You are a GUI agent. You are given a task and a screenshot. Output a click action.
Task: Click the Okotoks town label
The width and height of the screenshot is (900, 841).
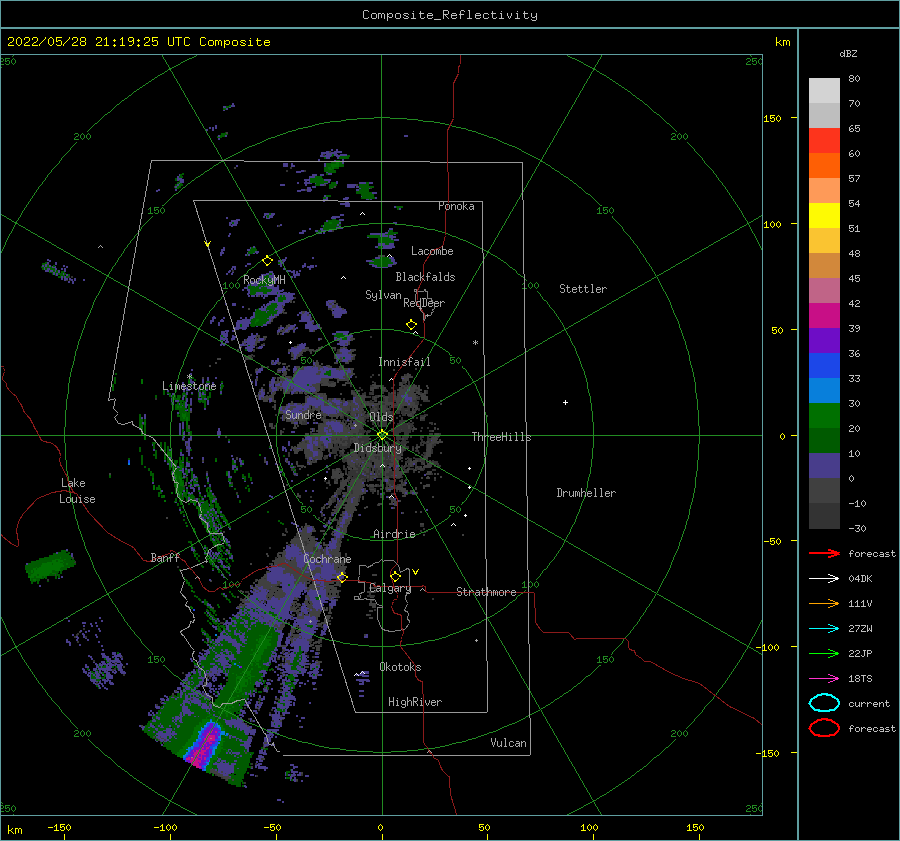coord(400,667)
